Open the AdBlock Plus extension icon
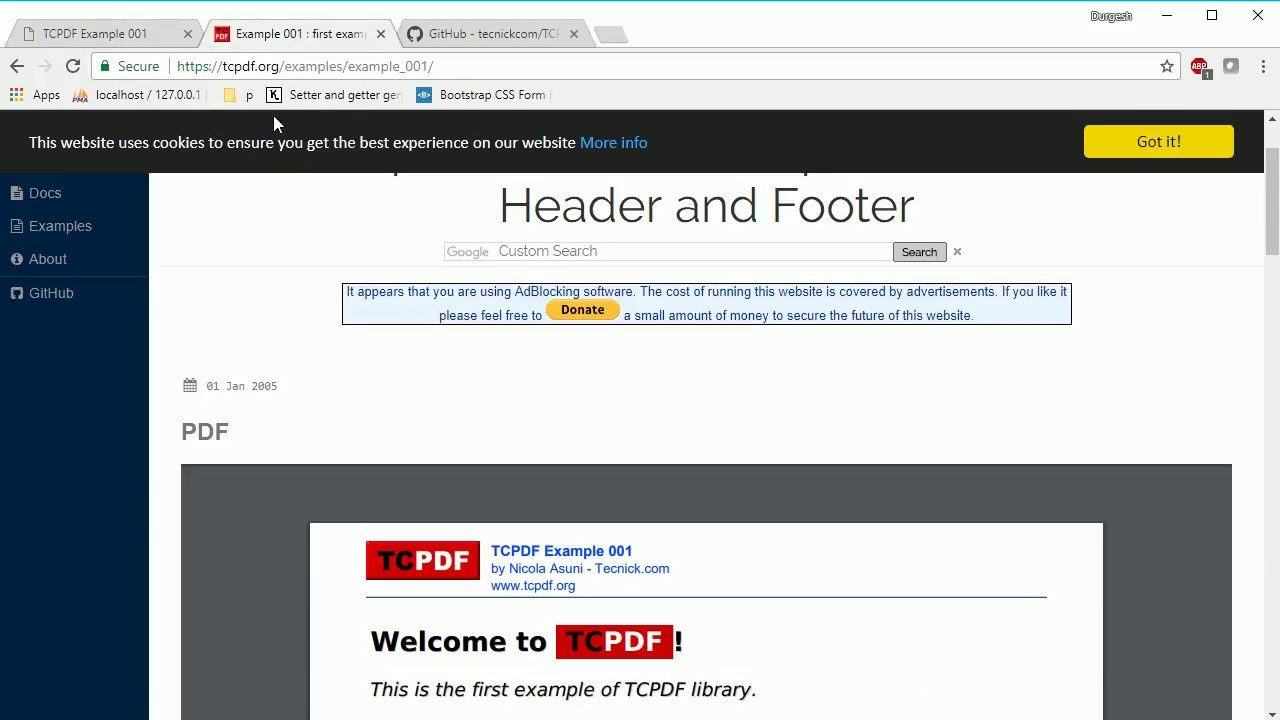The image size is (1280, 720). [x=1200, y=67]
